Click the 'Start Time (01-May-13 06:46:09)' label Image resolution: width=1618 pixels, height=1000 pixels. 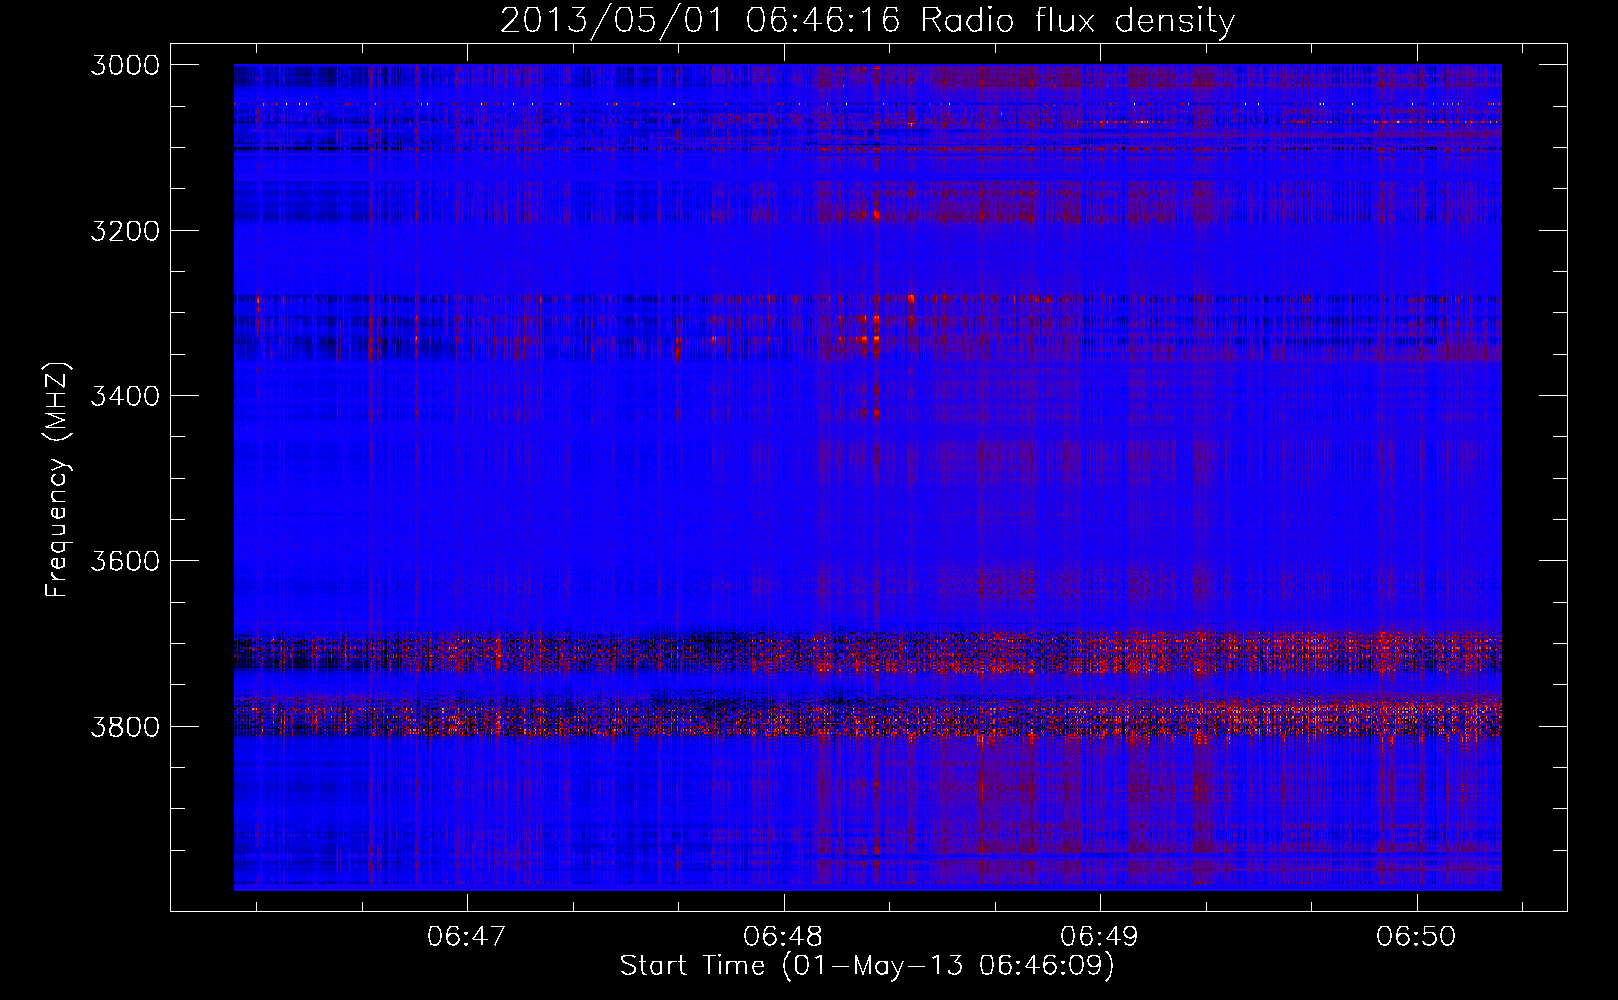[867, 966]
